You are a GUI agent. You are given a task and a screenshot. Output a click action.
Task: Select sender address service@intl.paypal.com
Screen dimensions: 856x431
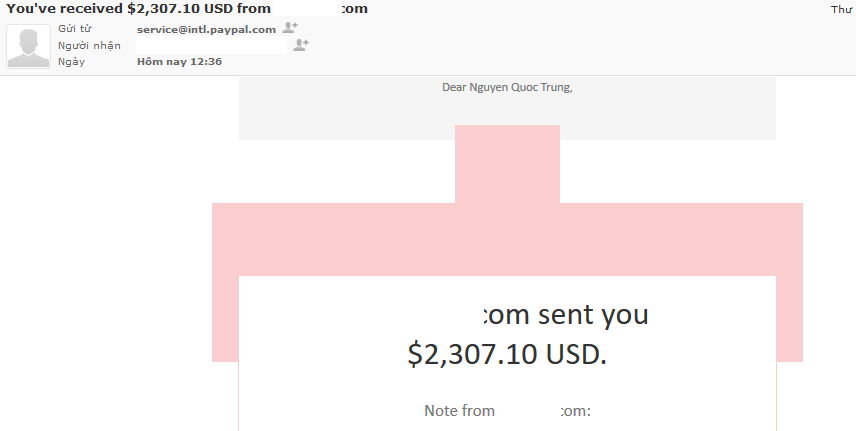pyautogui.click(x=206, y=29)
